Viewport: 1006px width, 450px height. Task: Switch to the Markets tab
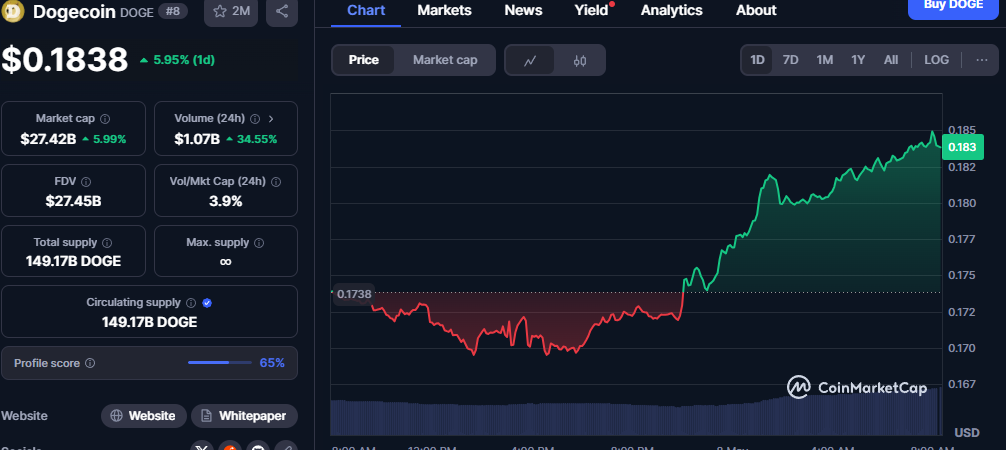pos(445,11)
